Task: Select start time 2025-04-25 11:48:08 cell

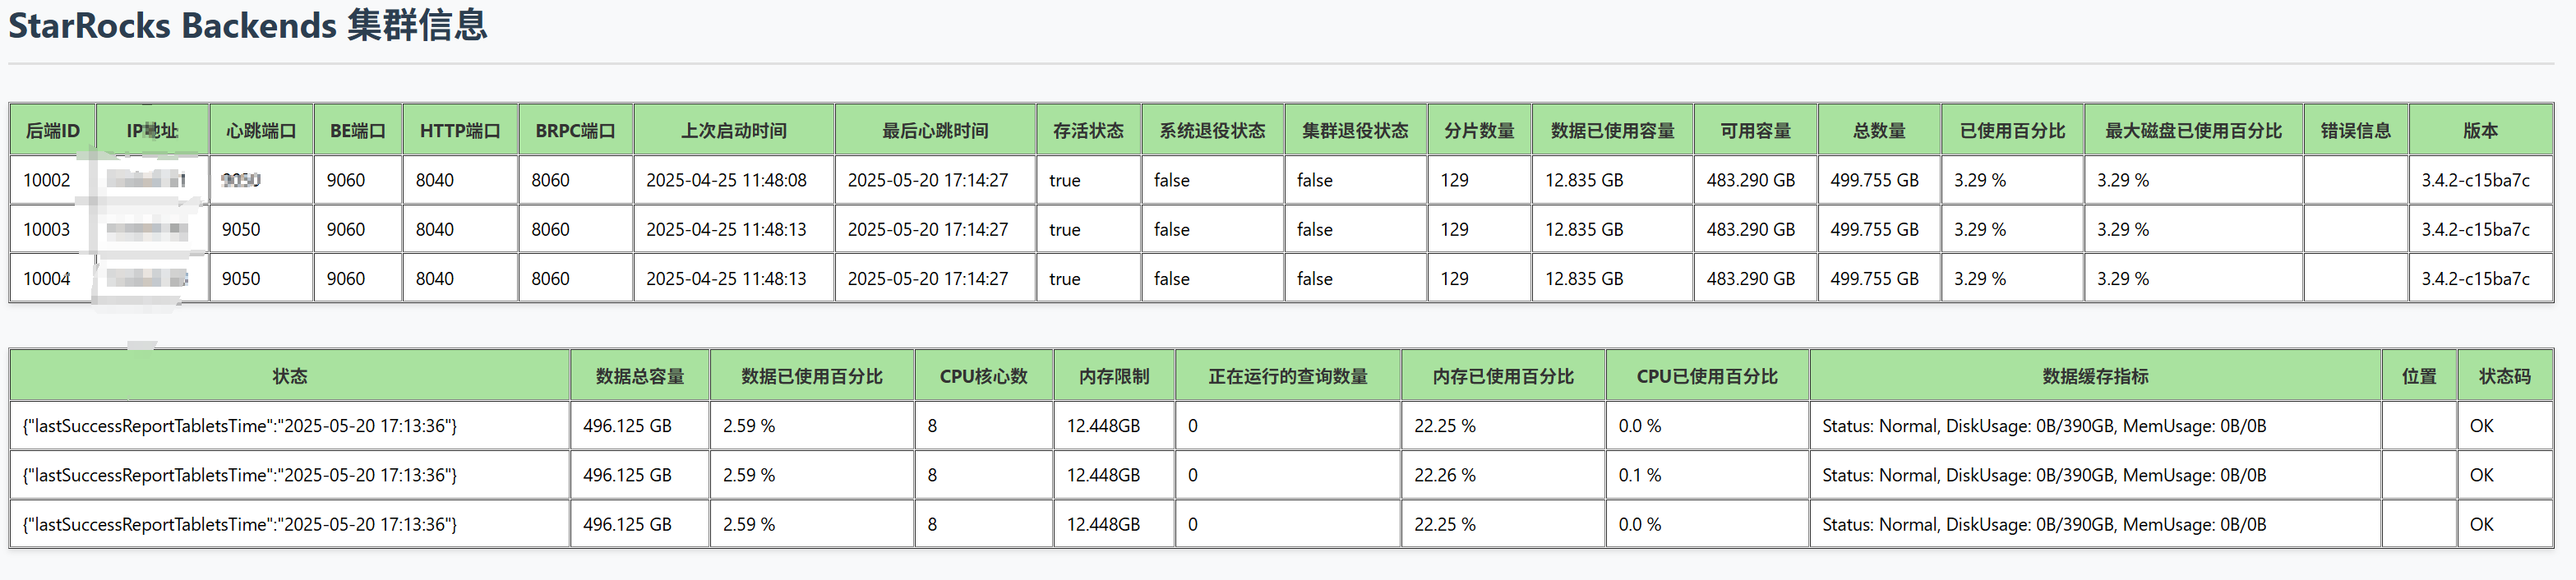Action: coord(726,181)
